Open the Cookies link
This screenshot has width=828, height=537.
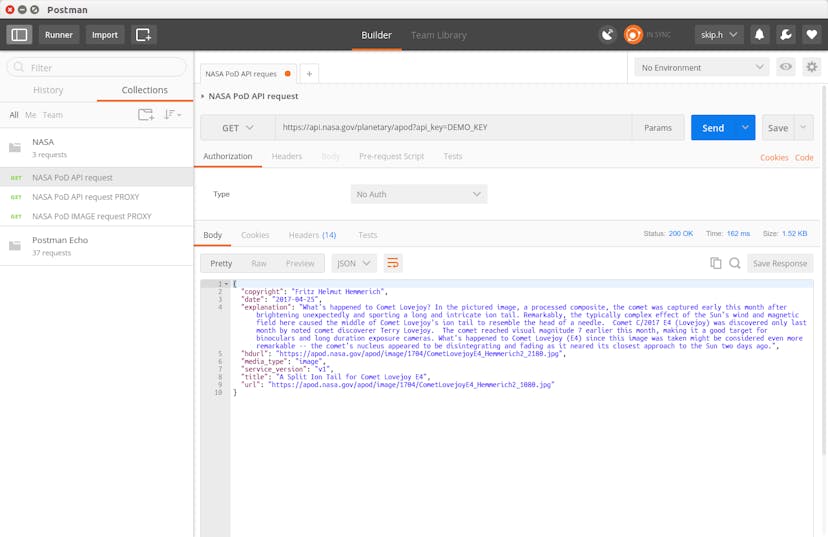[774, 157]
